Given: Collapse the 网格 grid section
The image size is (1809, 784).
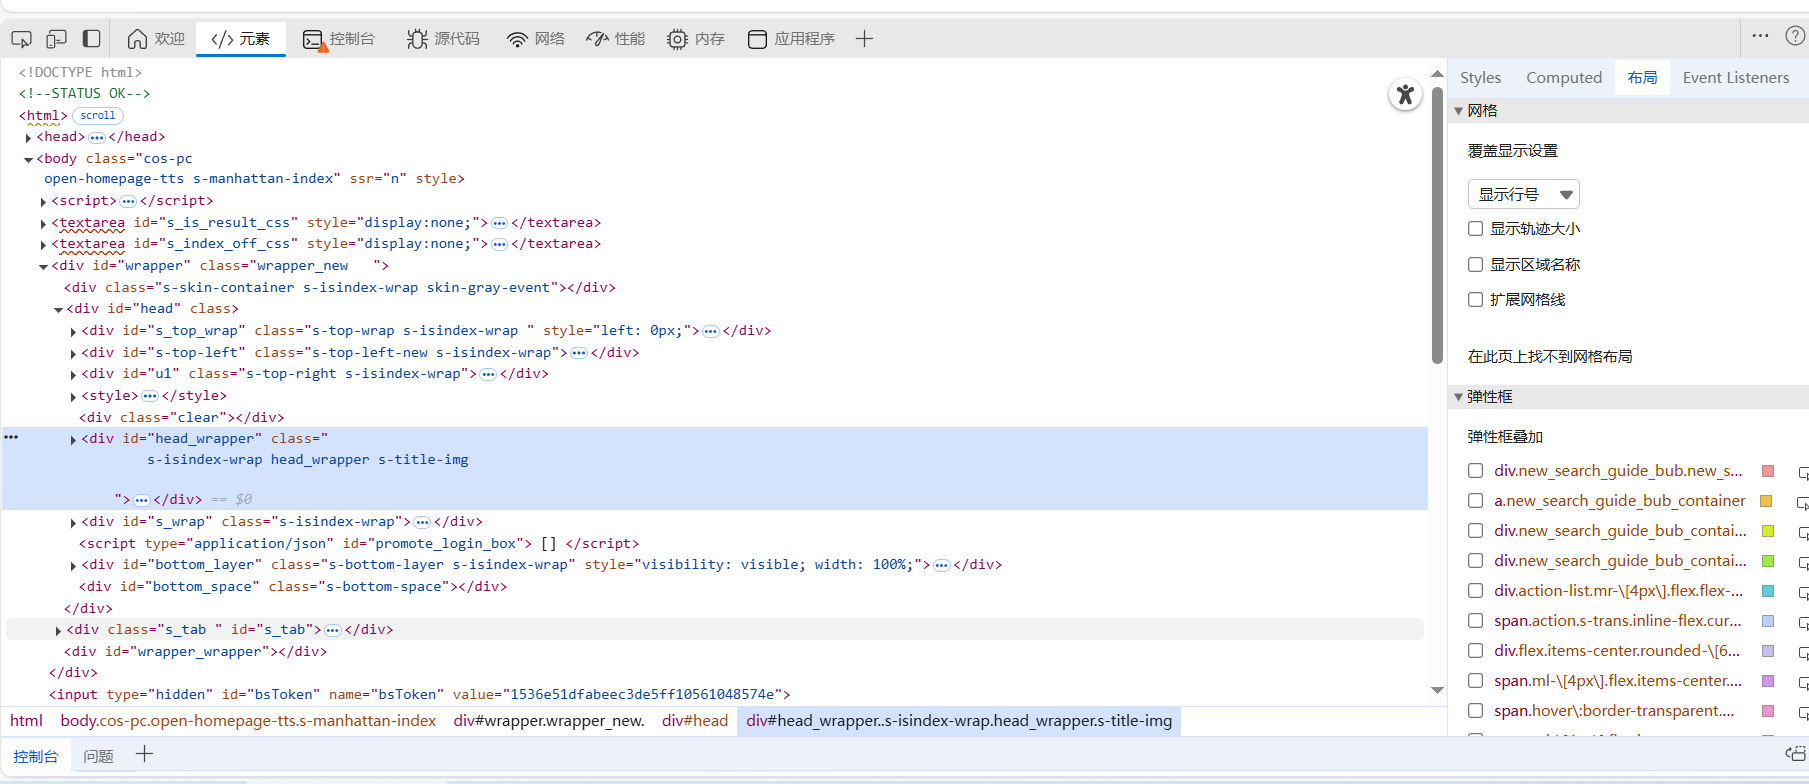Looking at the screenshot, I should tap(1459, 111).
